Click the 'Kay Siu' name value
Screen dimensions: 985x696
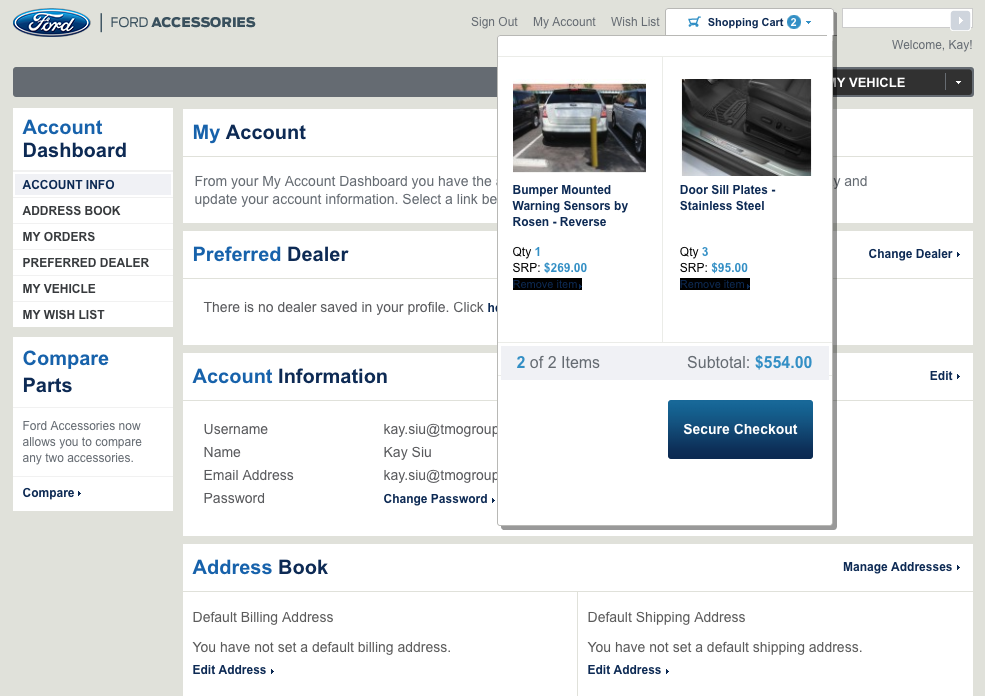click(x=407, y=452)
